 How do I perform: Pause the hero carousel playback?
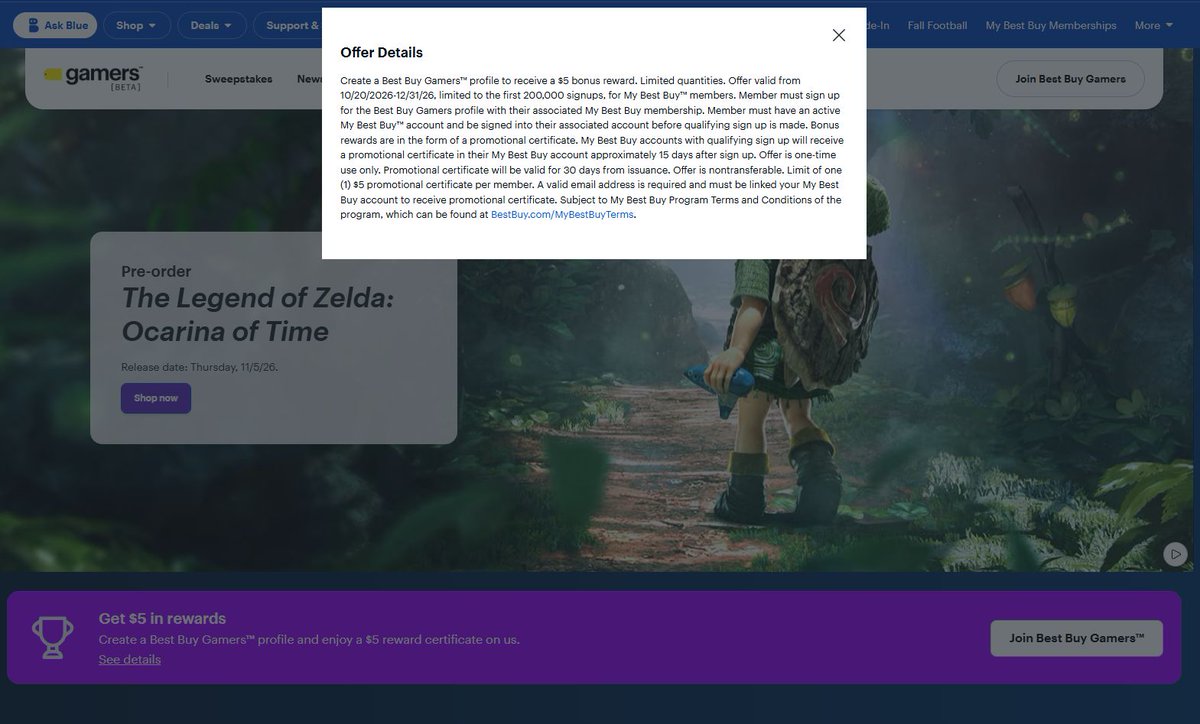1175,553
